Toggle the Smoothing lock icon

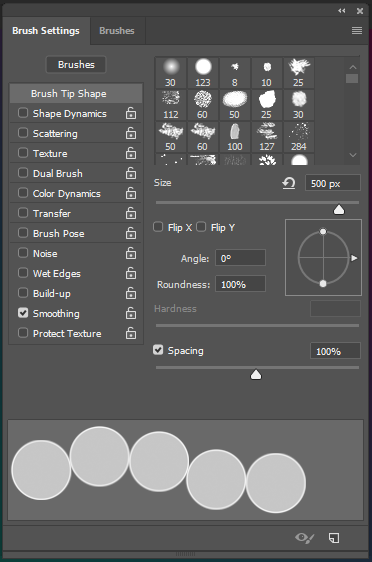point(131,313)
